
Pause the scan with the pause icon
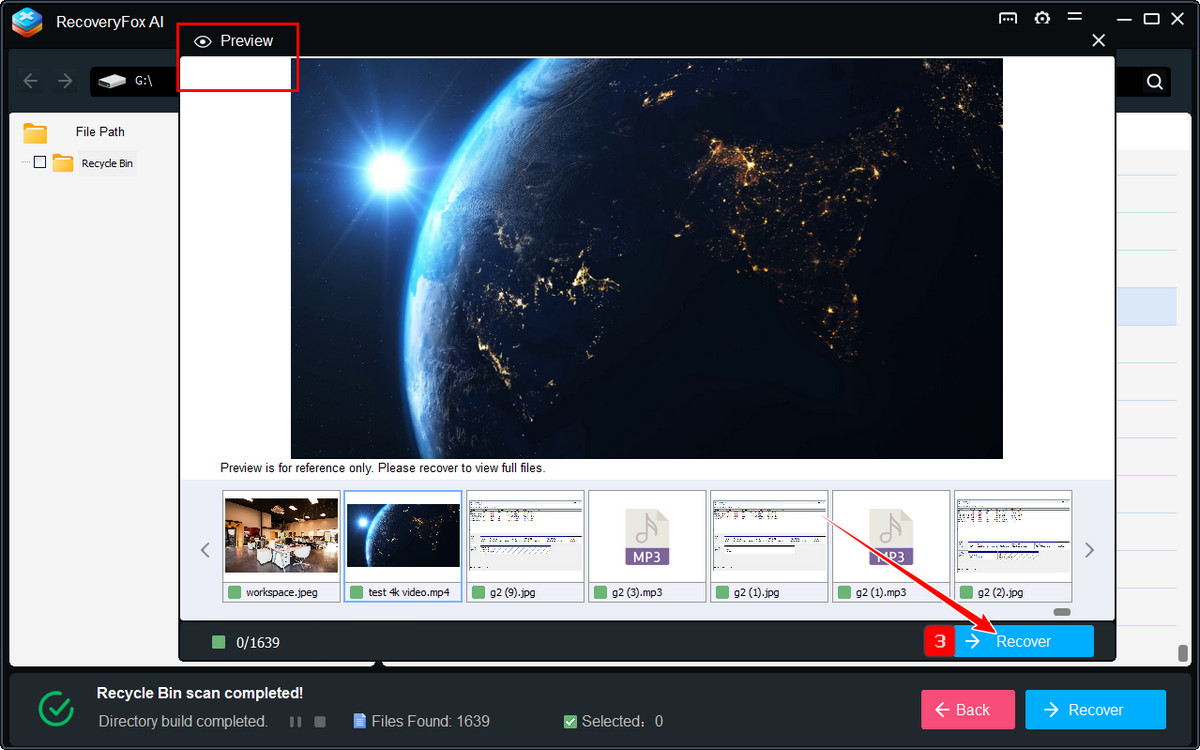(296, 720)
